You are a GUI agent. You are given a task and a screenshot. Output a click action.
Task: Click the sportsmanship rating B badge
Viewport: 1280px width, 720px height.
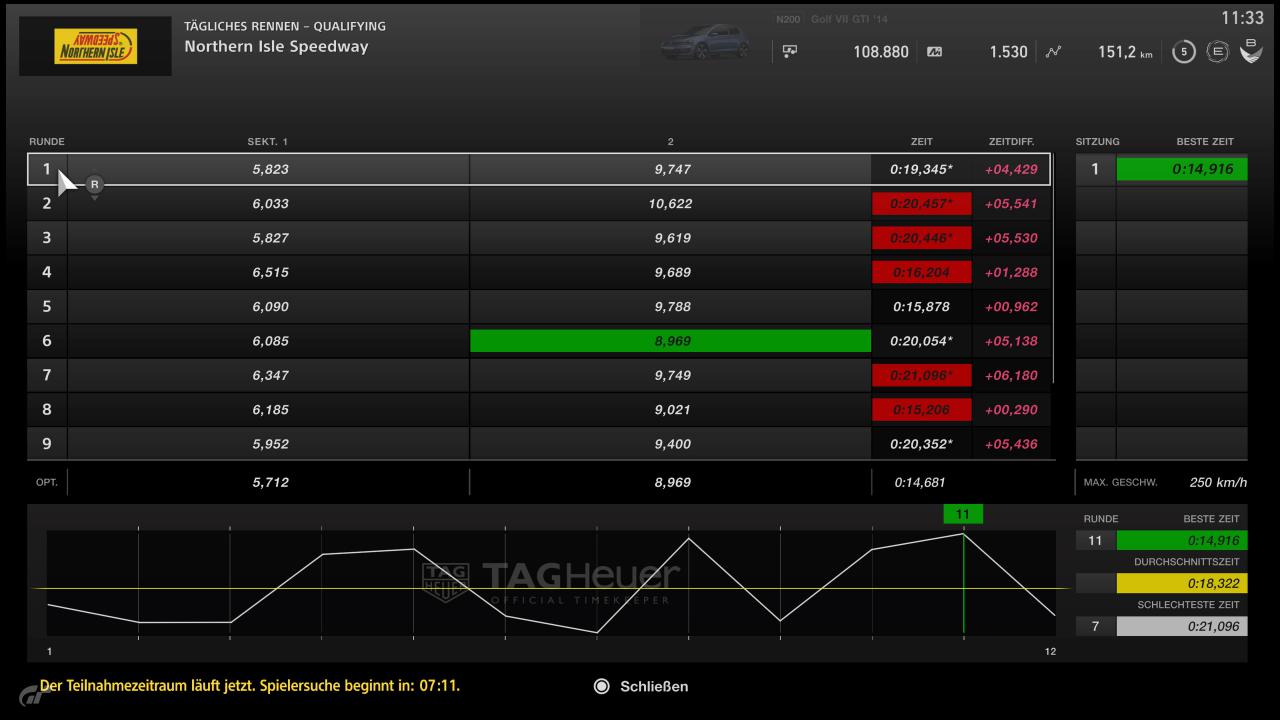click(1251, 51)
